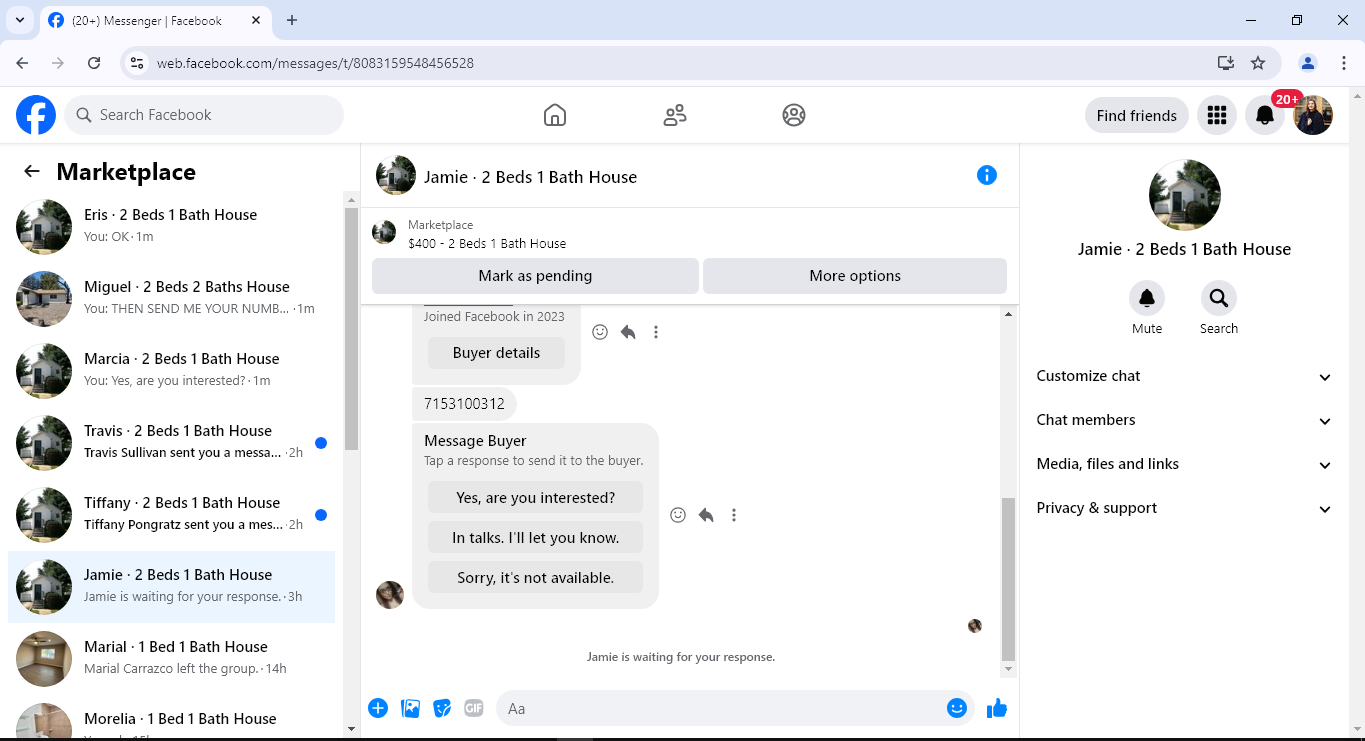
Task: Open the Friends icon in top navigation
Action: coord(675,115)
